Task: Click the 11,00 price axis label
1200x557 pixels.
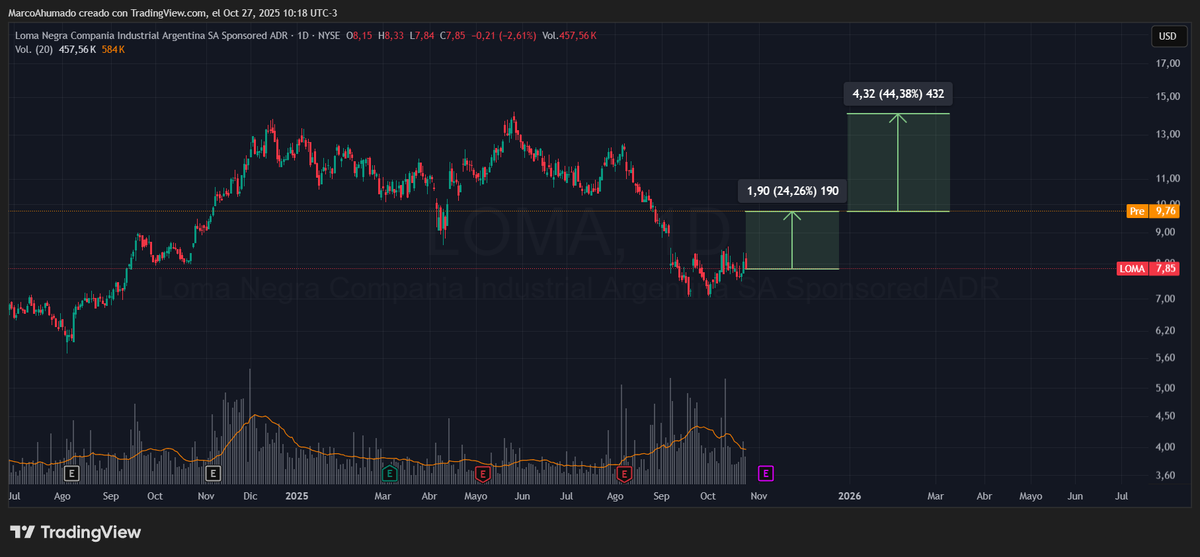Action: coord(1166,179)
